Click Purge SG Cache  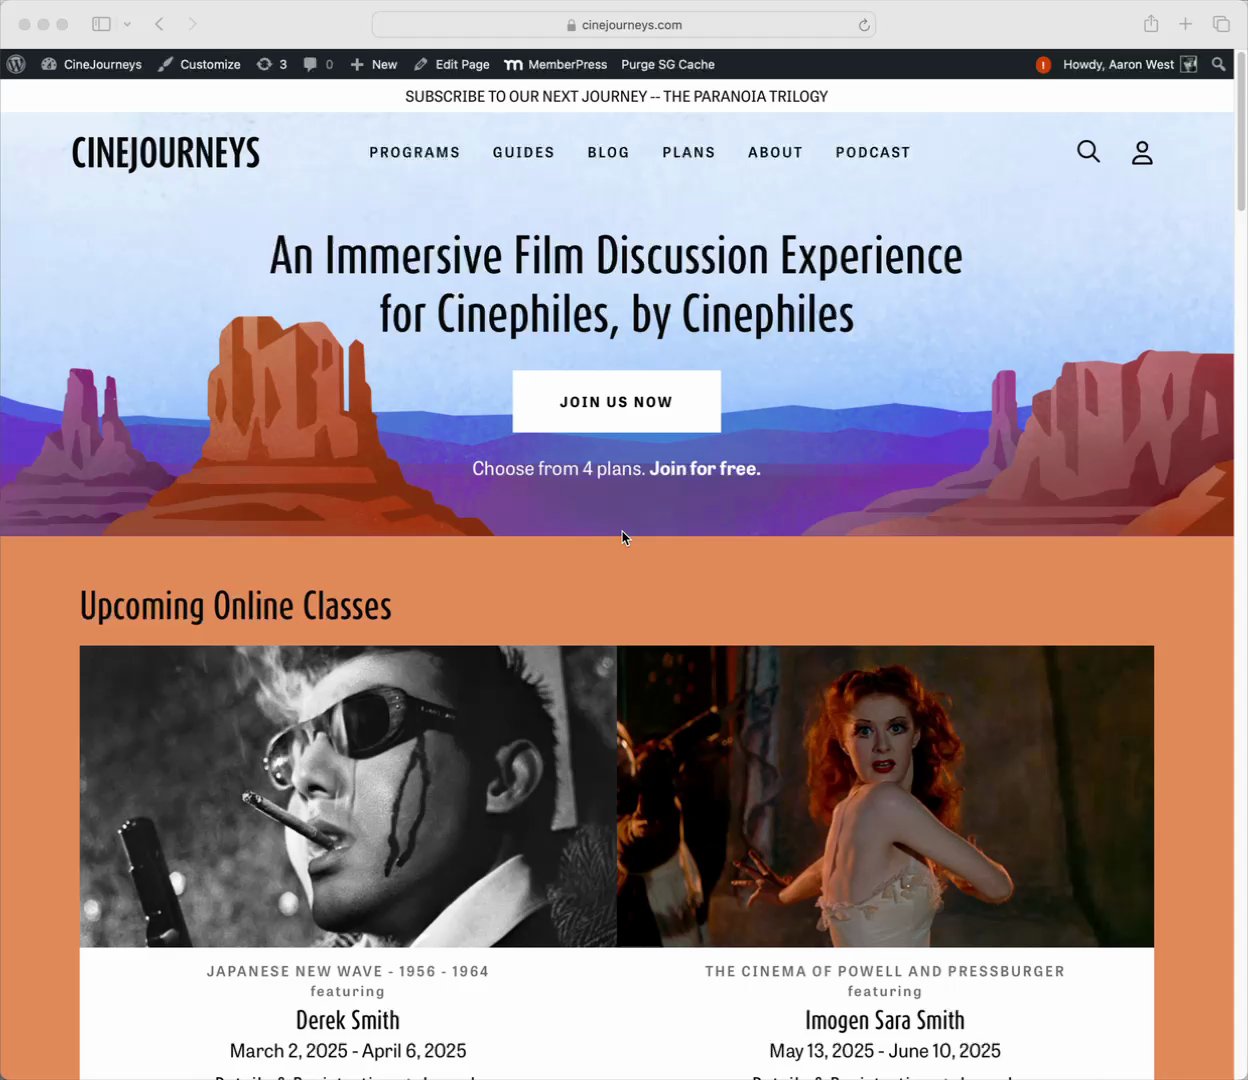tap(668, 64)
